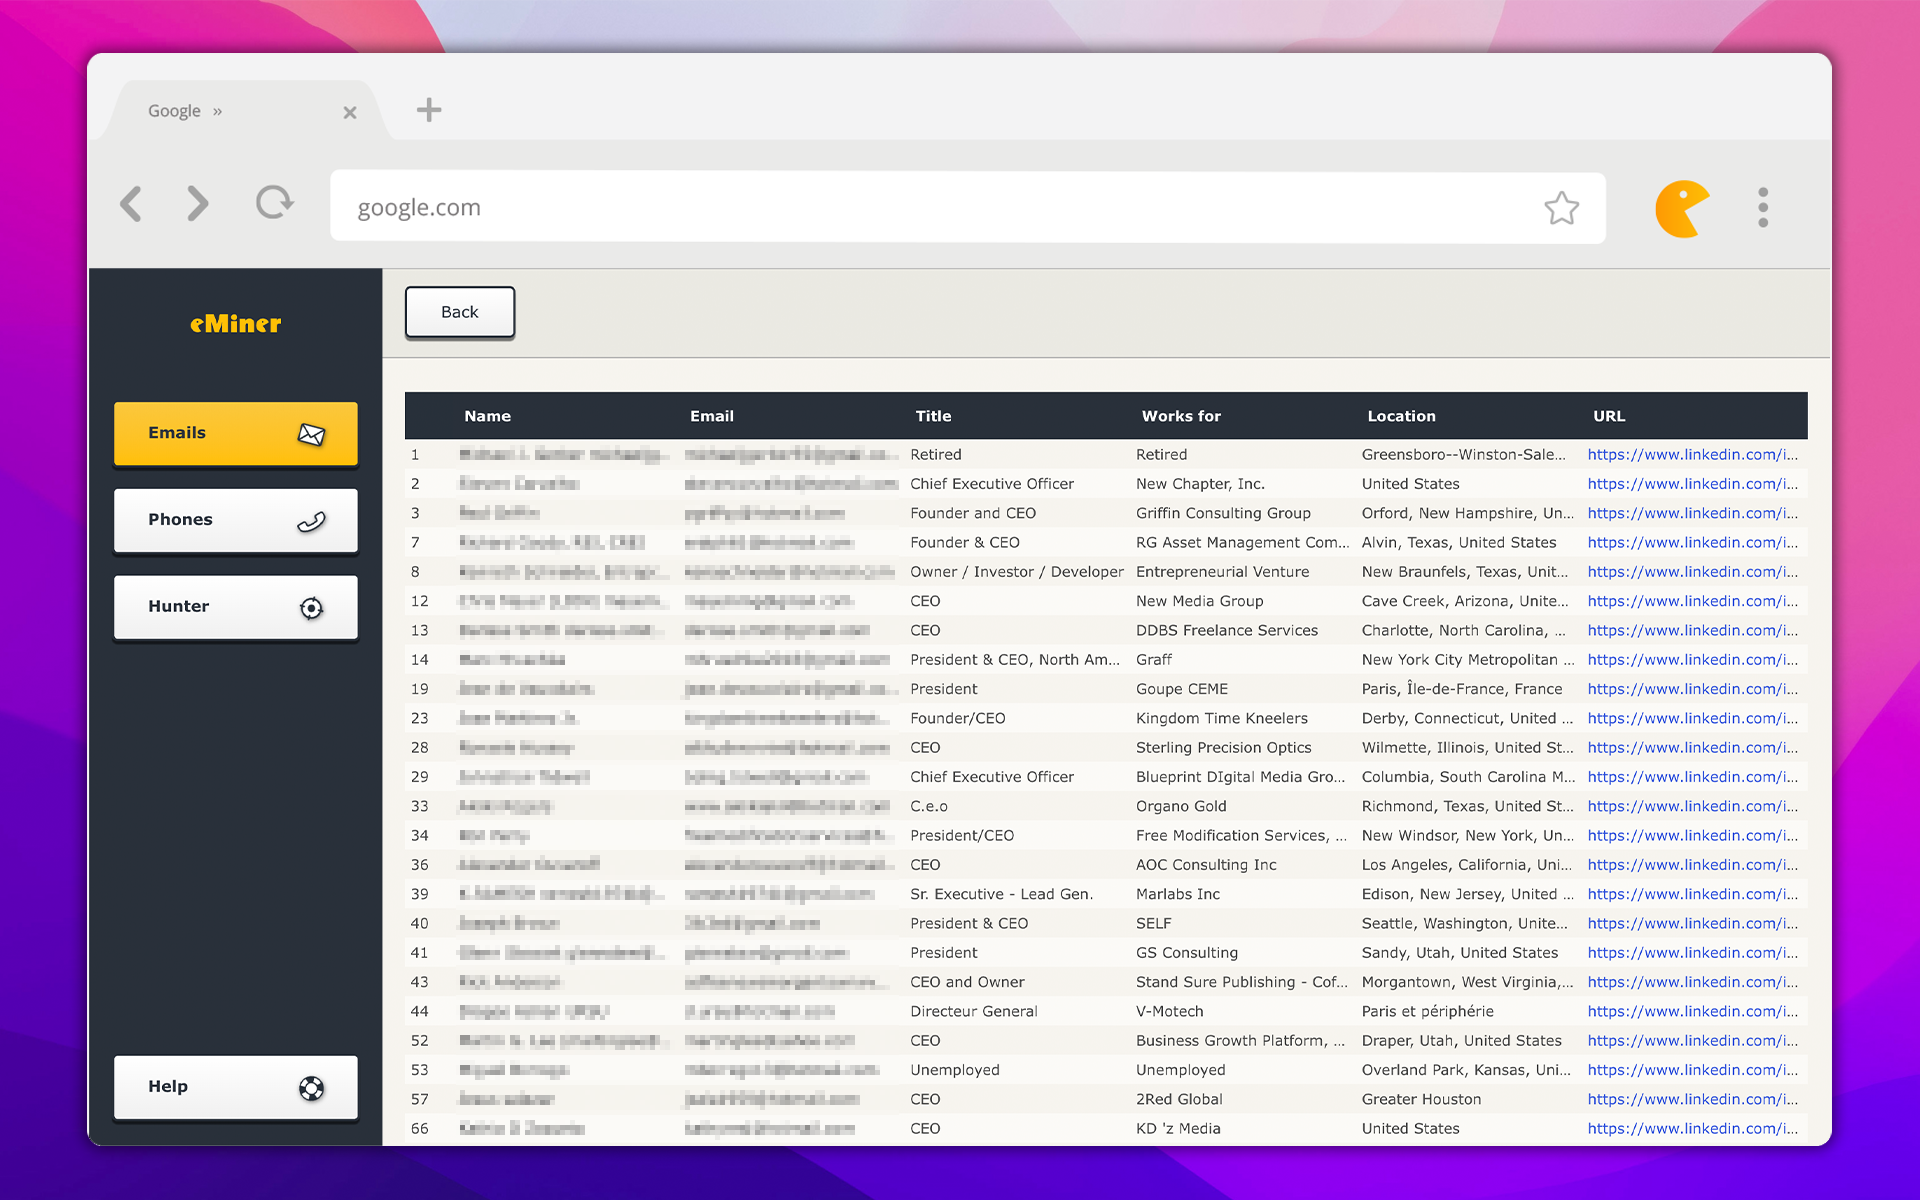Click the eMiner logo in the sidebar
The image size is (1920, 1200).
pos(235,322)
